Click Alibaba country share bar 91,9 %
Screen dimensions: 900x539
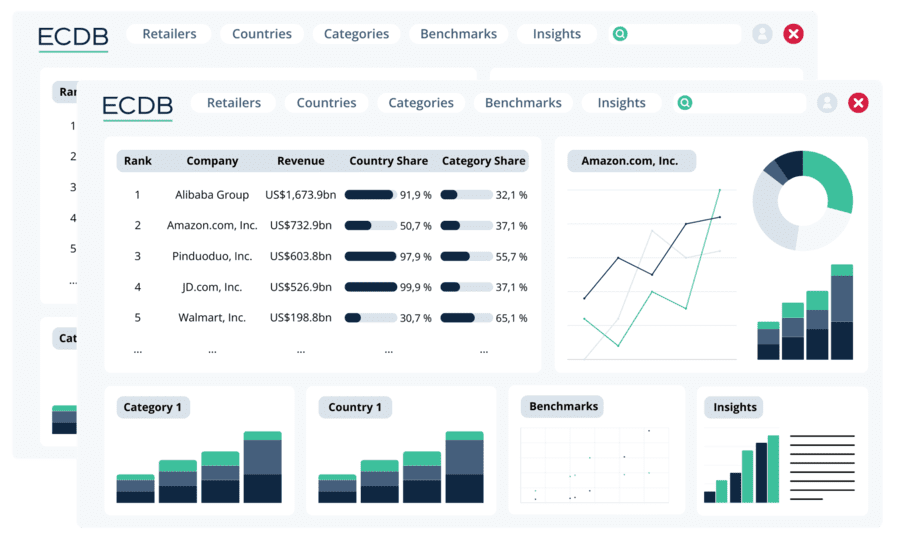(x=370, y=195)
